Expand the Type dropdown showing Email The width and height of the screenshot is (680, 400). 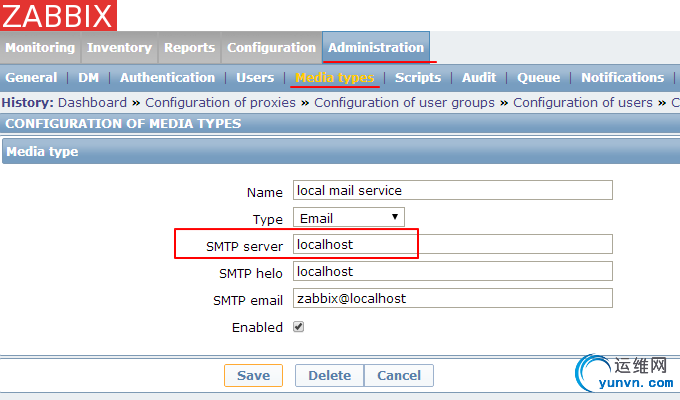click(349, 217)
